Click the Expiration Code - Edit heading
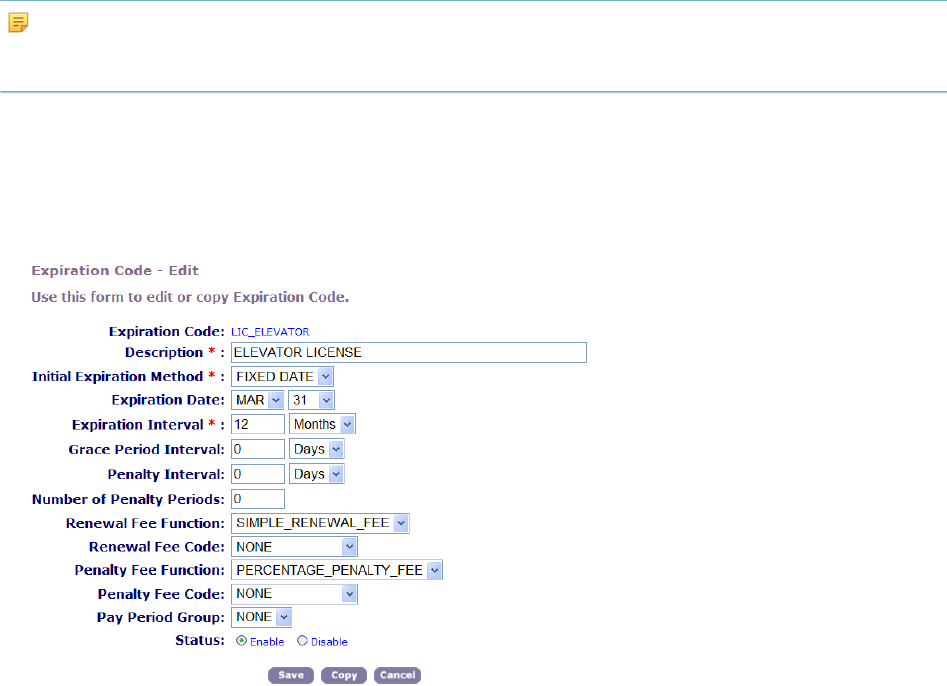 tap(115, 271)
